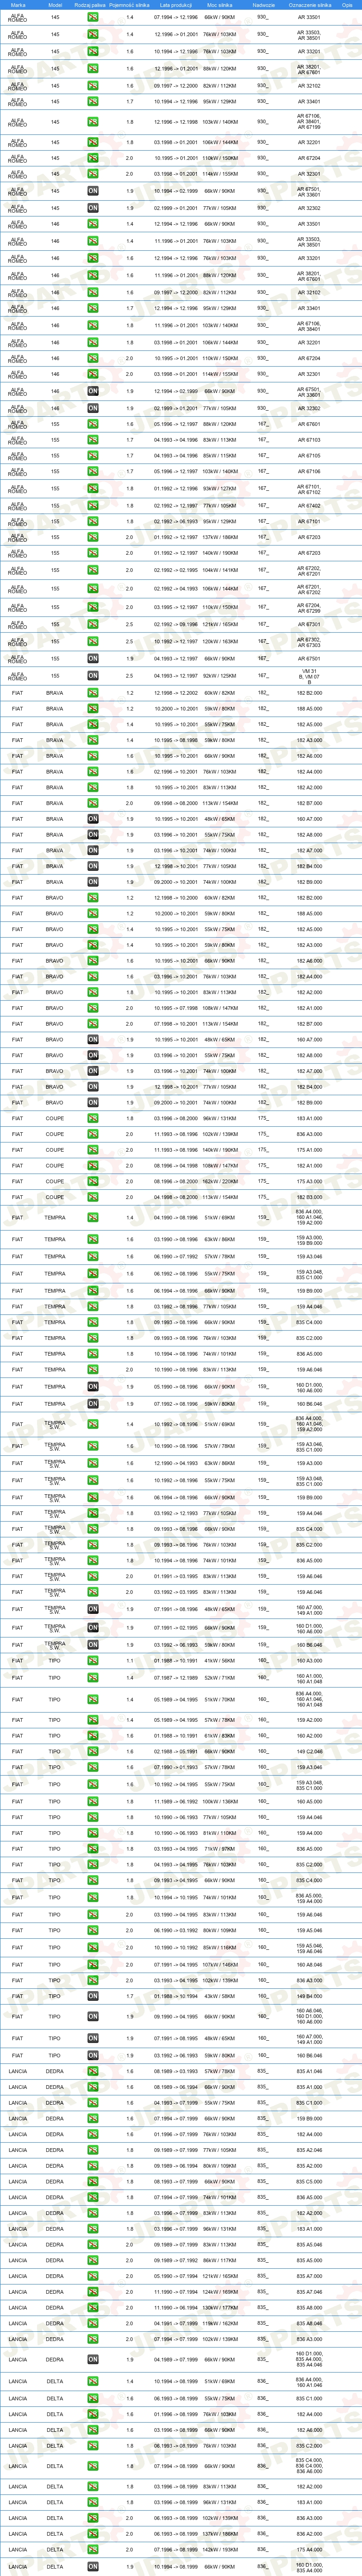Click the Oznaczenie silnika column header
This screenshot has width=362, height=2576.
[309, 5]
